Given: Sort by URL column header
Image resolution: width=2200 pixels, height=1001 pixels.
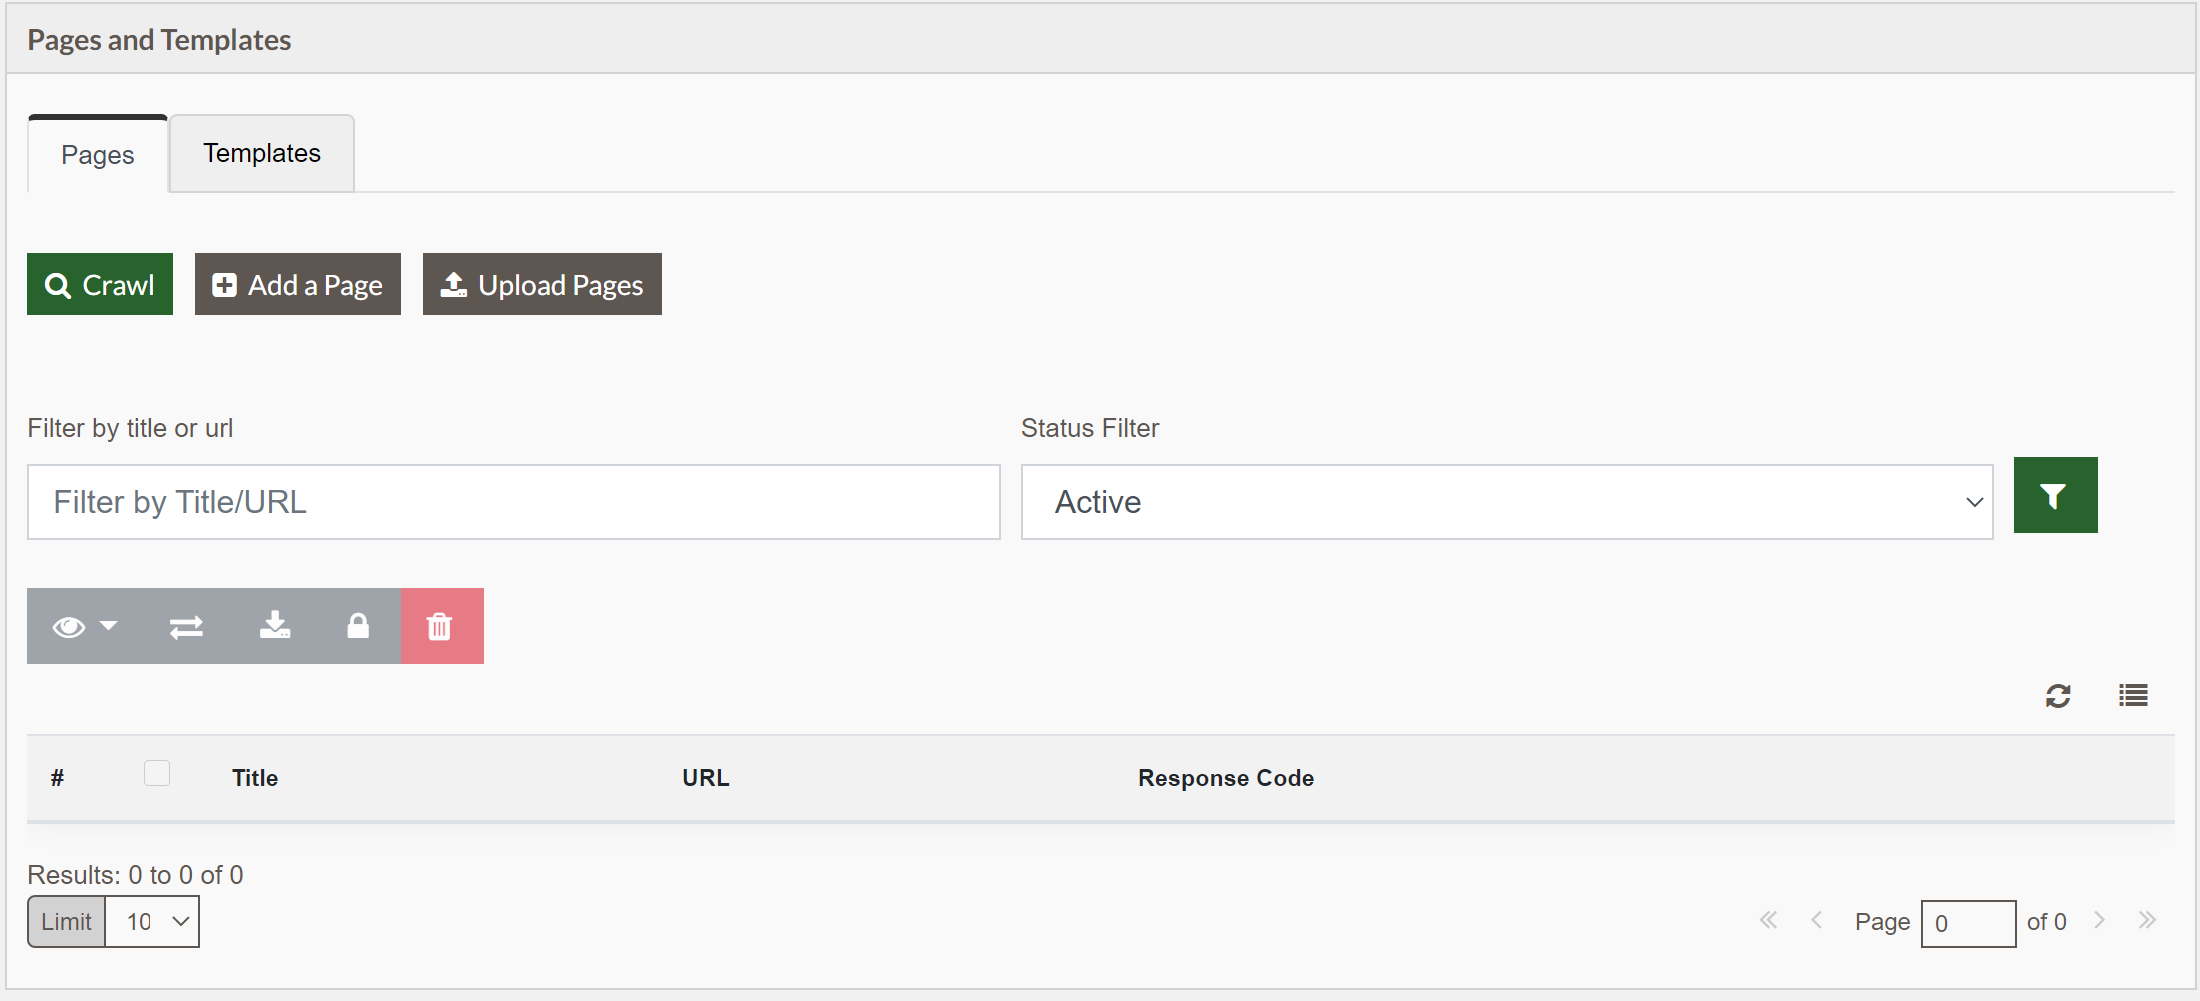Looking at the screenshot, I should [x=706, y=778].
